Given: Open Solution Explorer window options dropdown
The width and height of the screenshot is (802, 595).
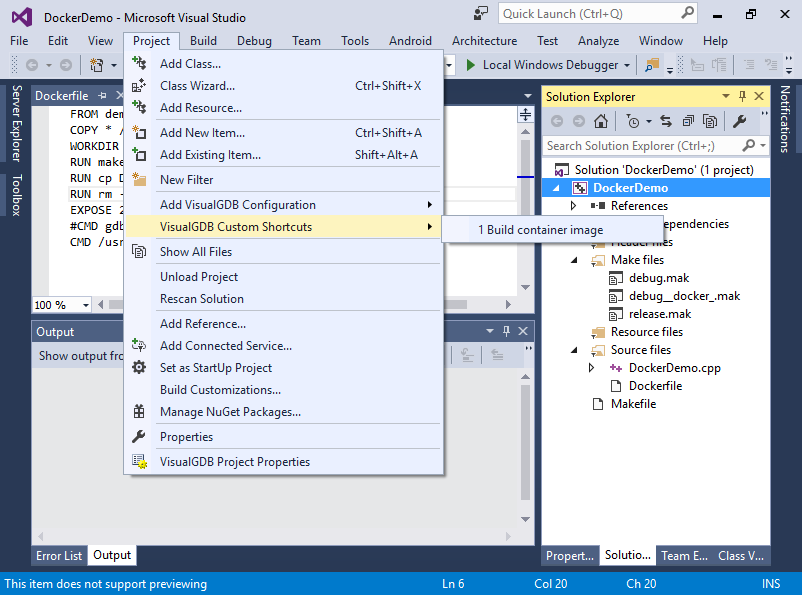Looking at the screenshot, I should (x=726, y=96).
